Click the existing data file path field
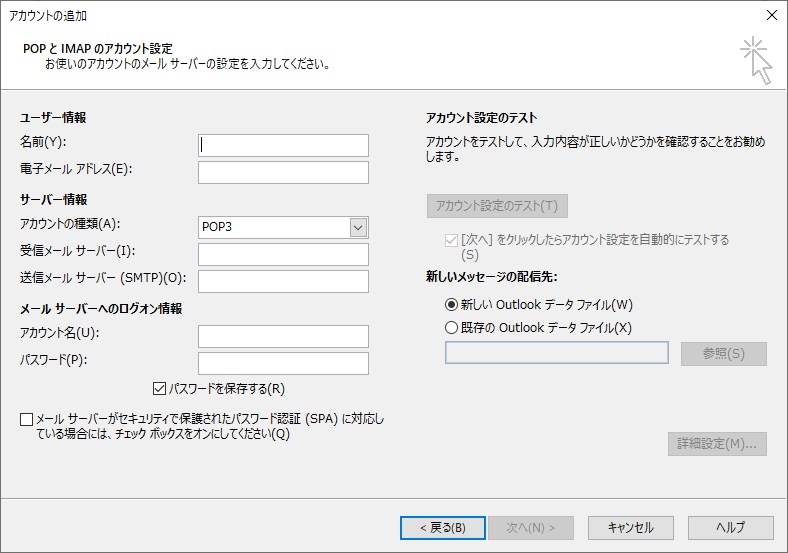This screenshot has height=553, width=788. click(556, 353)
